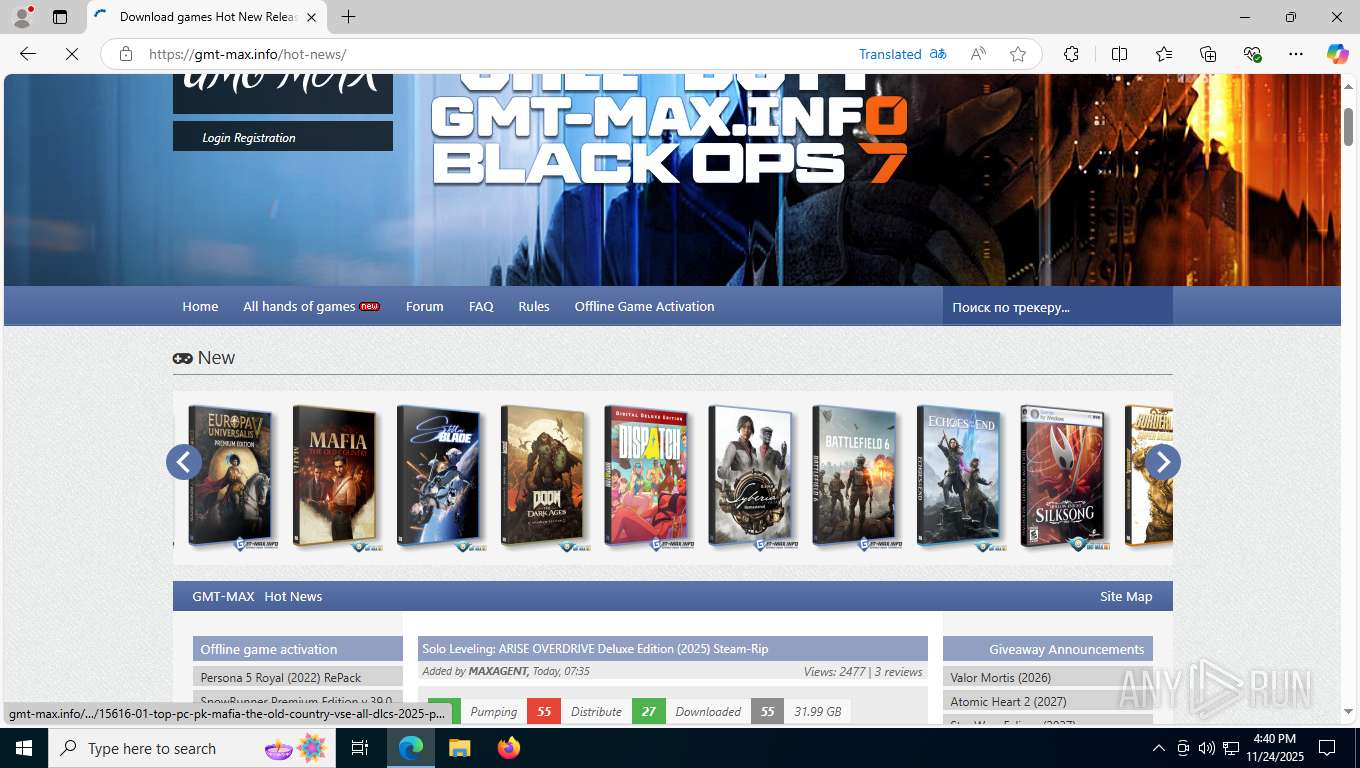Open File Explorer from taskbar
1360x768 pixels.
(459, 748)
